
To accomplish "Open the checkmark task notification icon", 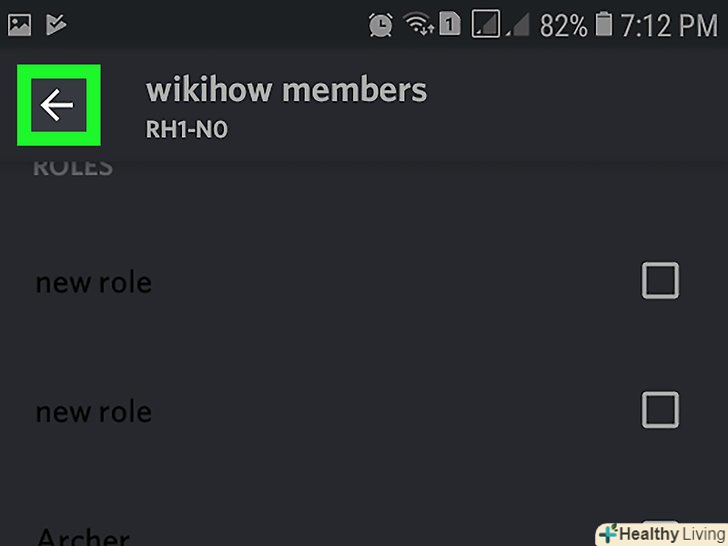I will 56,25.
